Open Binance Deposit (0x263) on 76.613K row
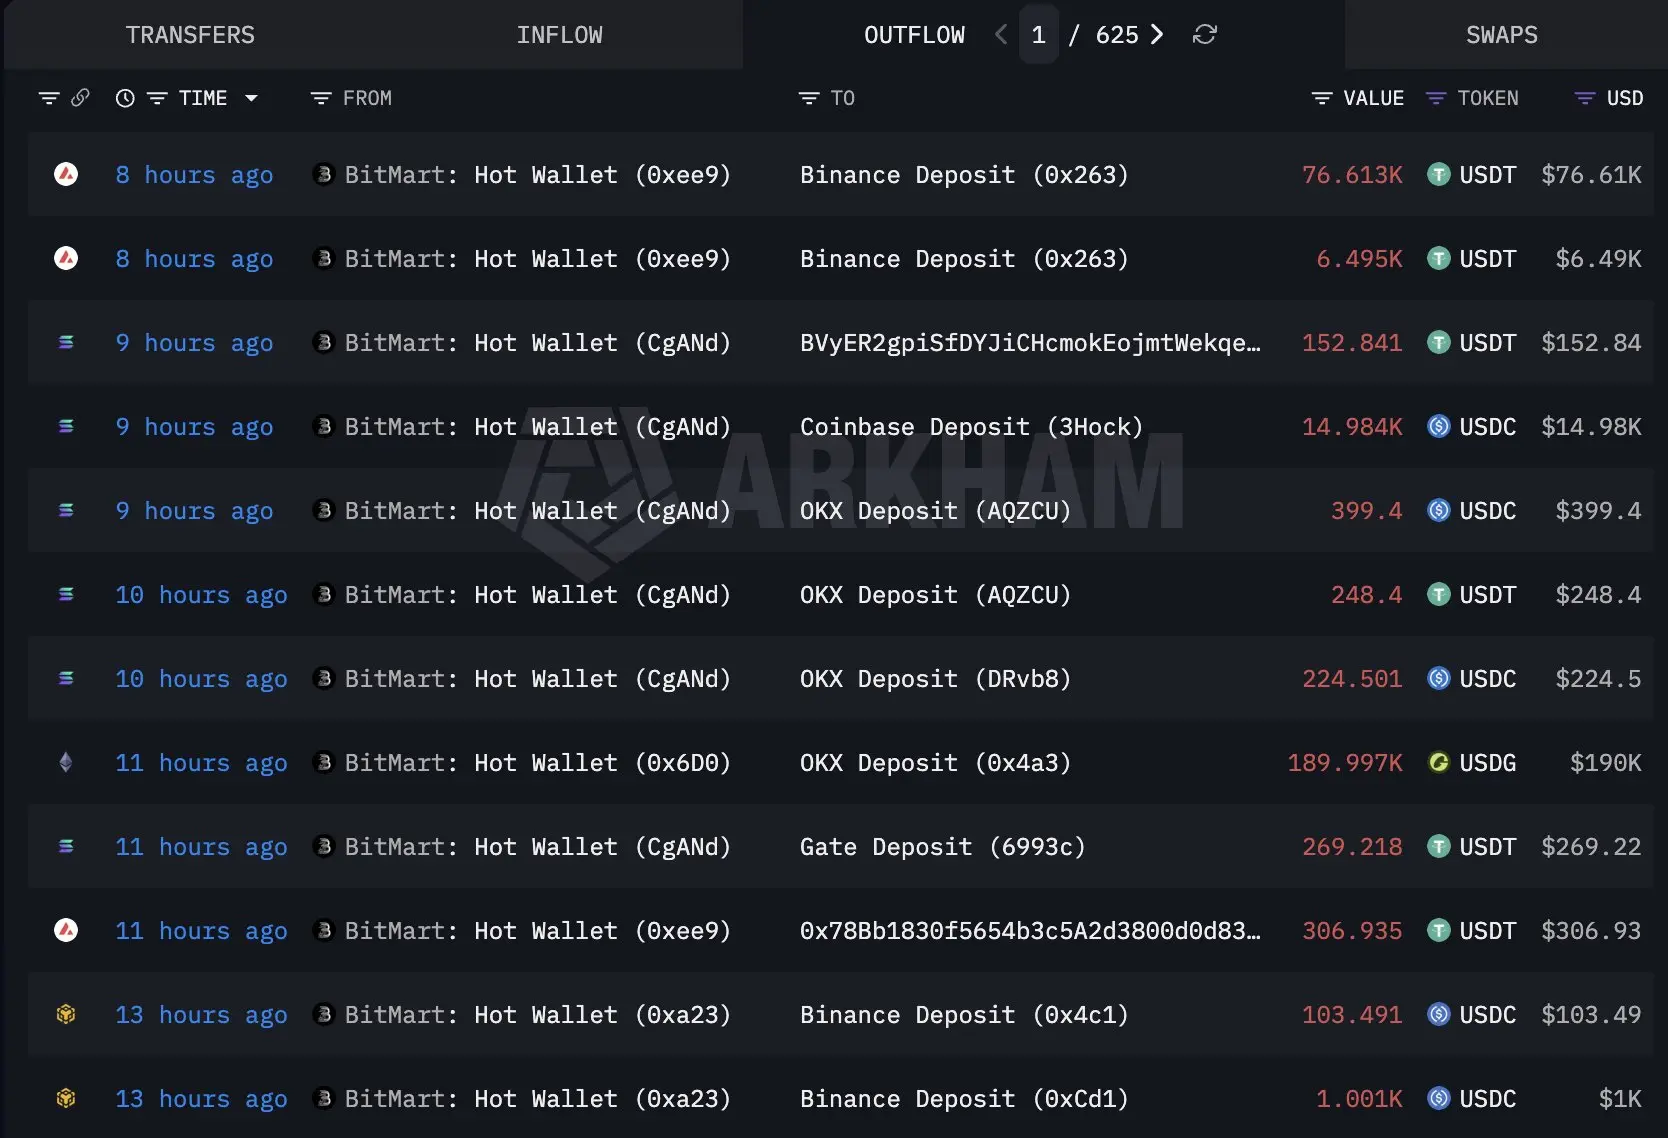This screenshot has height=1138, width=1668. pyautogui.click(x=964, y=174)
